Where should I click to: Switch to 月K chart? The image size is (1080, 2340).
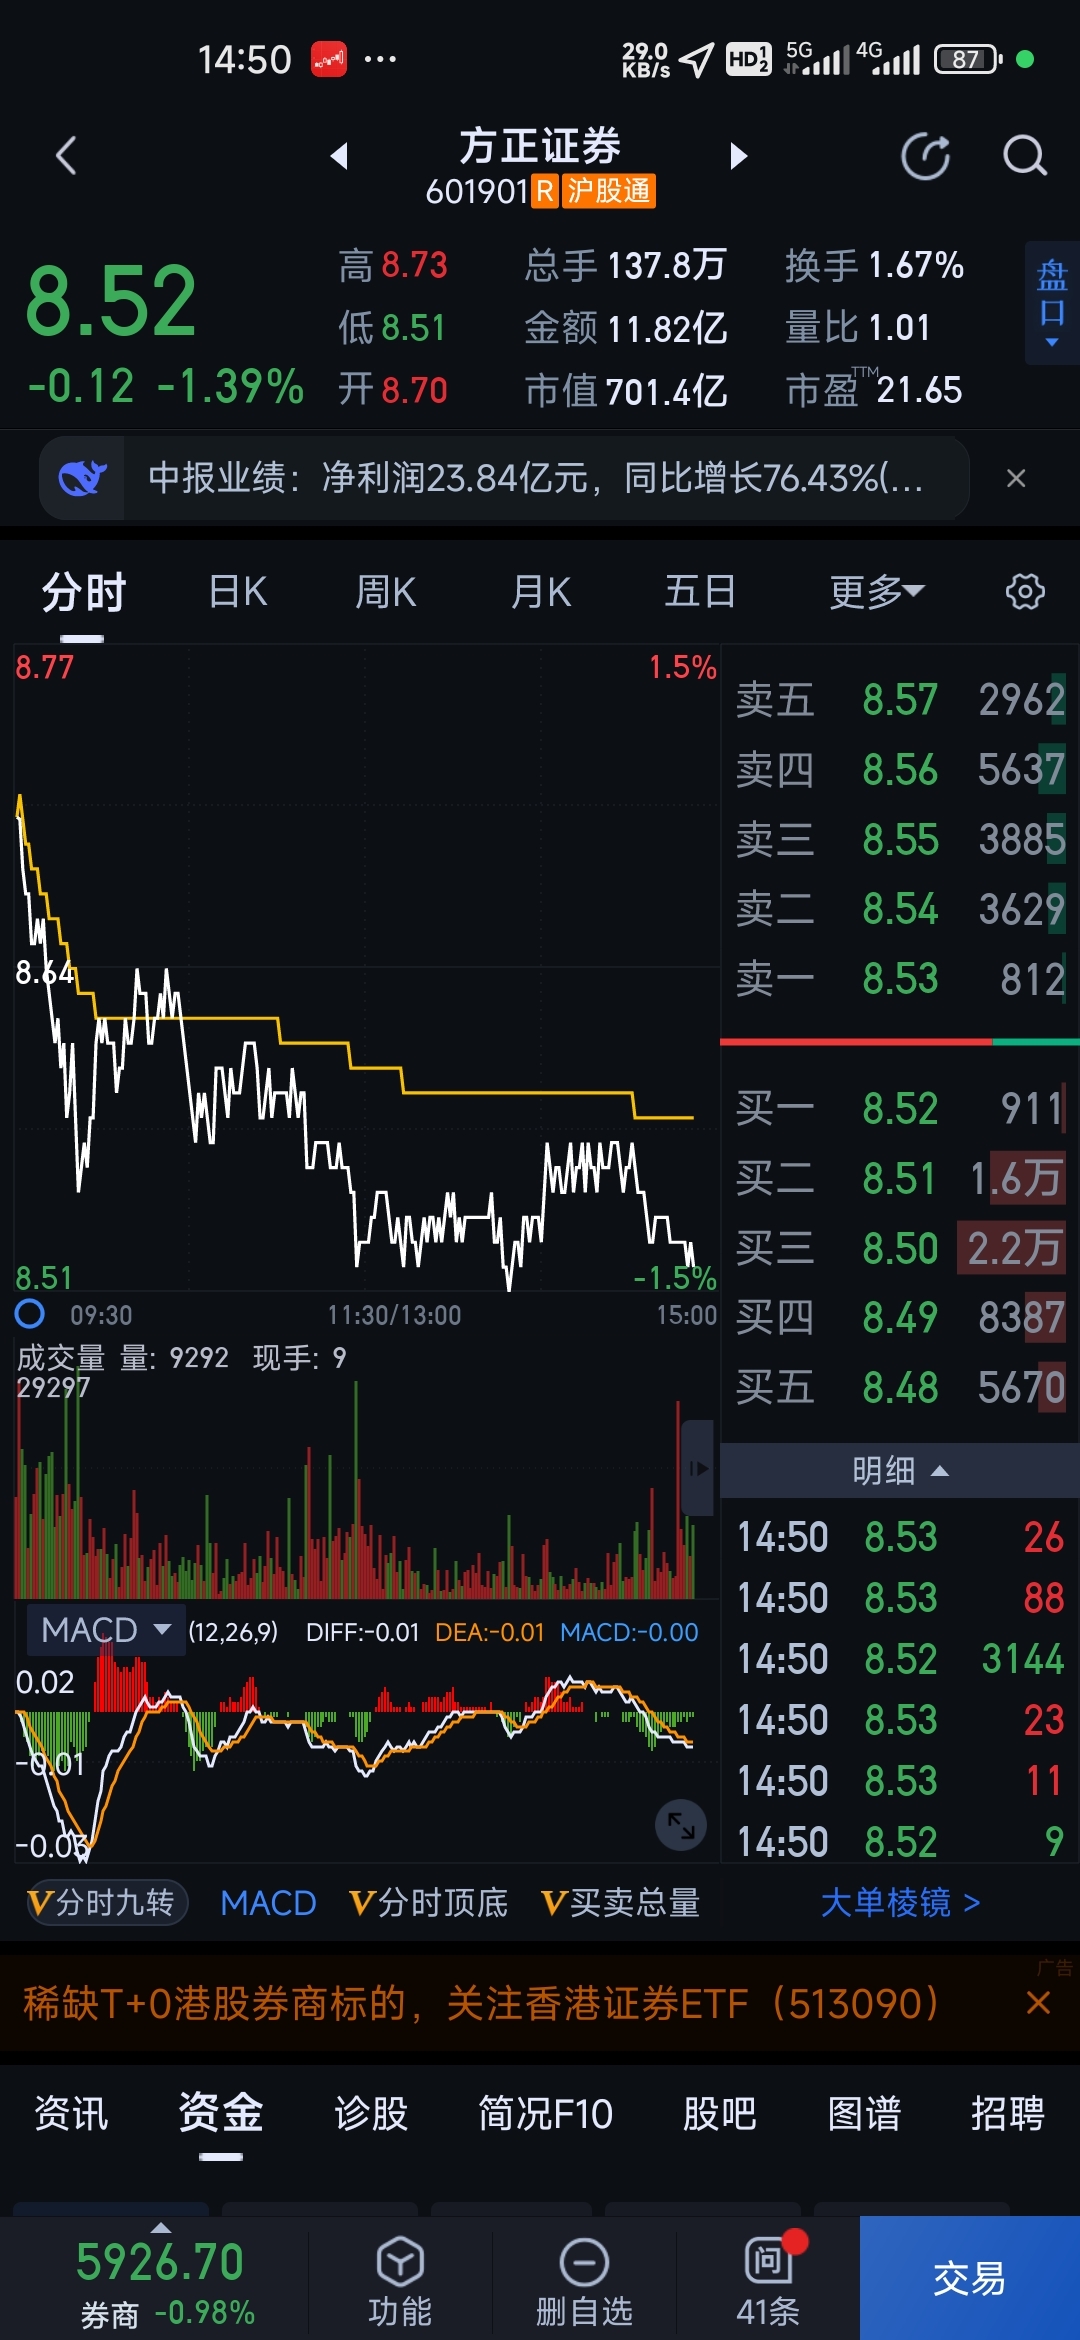click(541, 592)
